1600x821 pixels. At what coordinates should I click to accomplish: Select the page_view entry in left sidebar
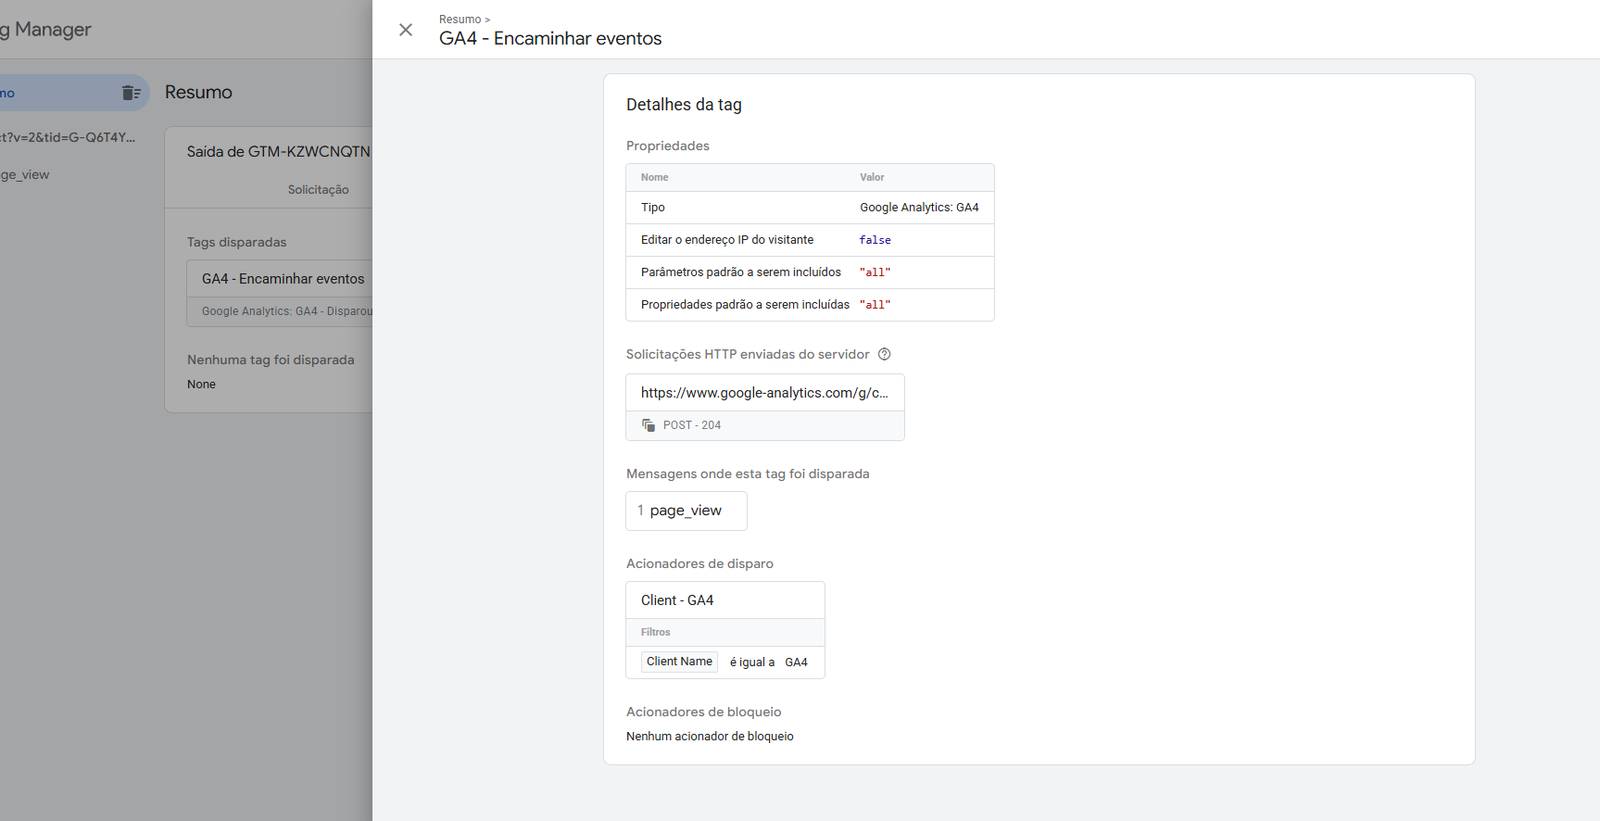(25, 175)
